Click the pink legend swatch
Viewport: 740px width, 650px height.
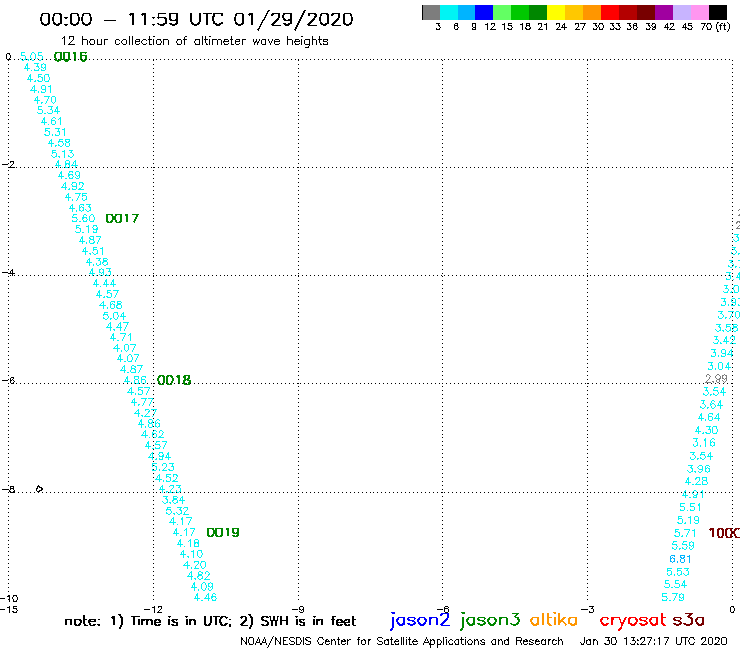click(x=700, y=12)
